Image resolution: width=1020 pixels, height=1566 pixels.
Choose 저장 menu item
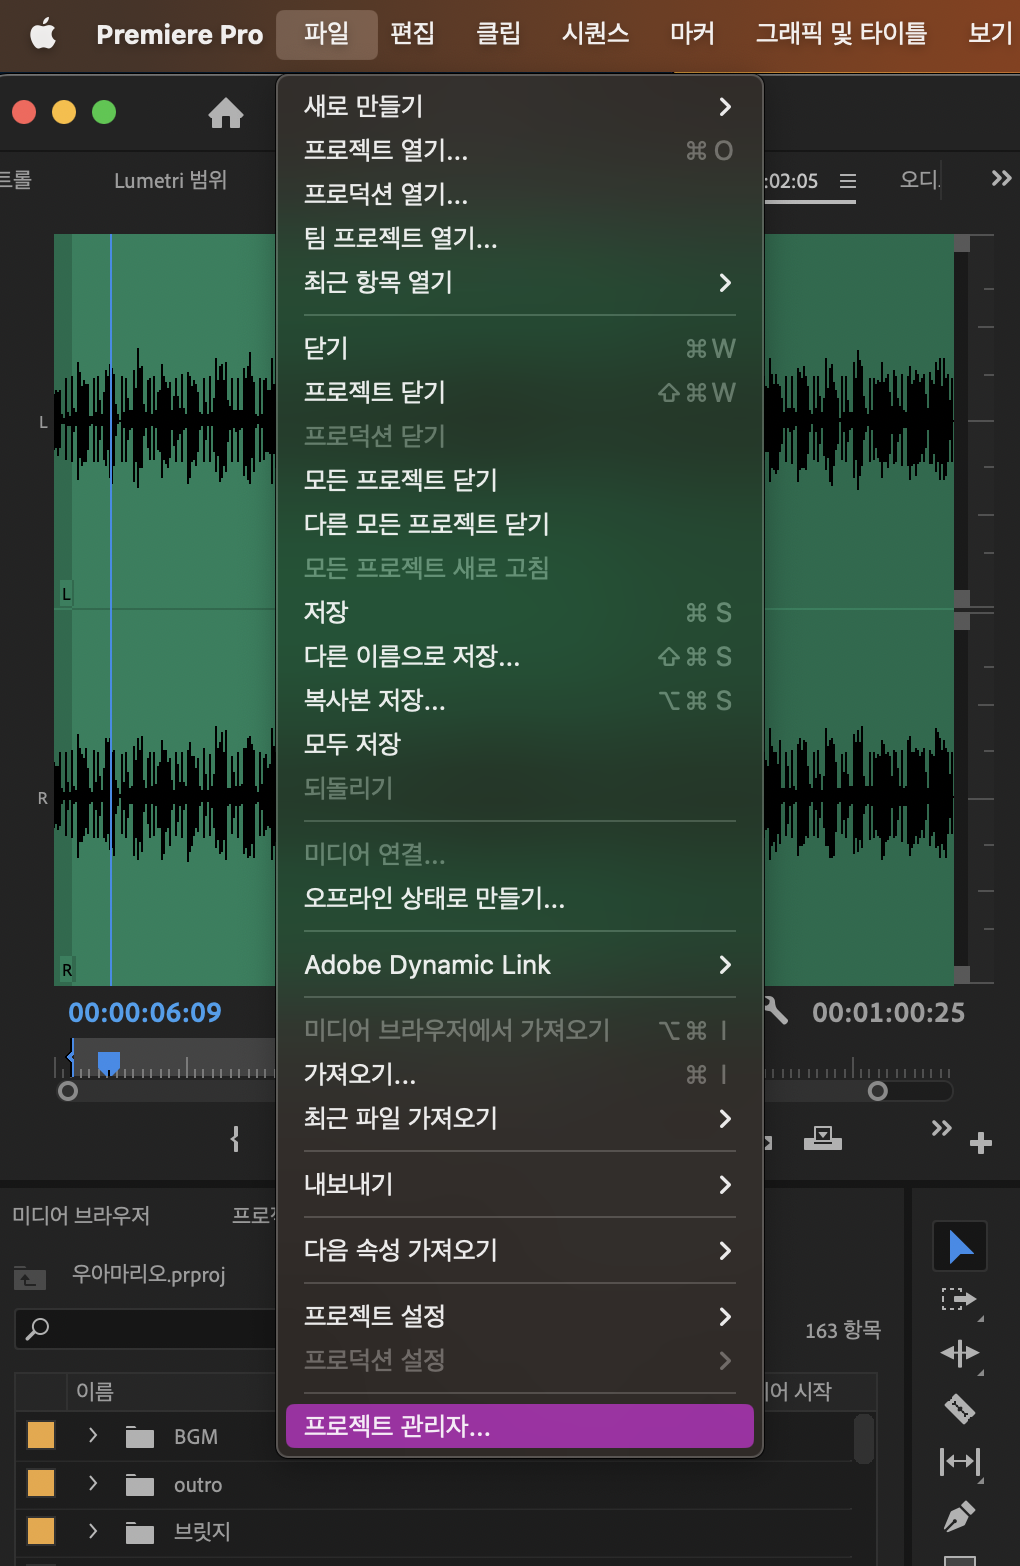tap(519, 612)
